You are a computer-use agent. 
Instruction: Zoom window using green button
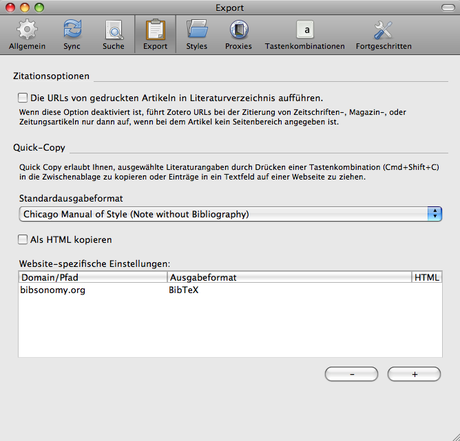(39, 7)
